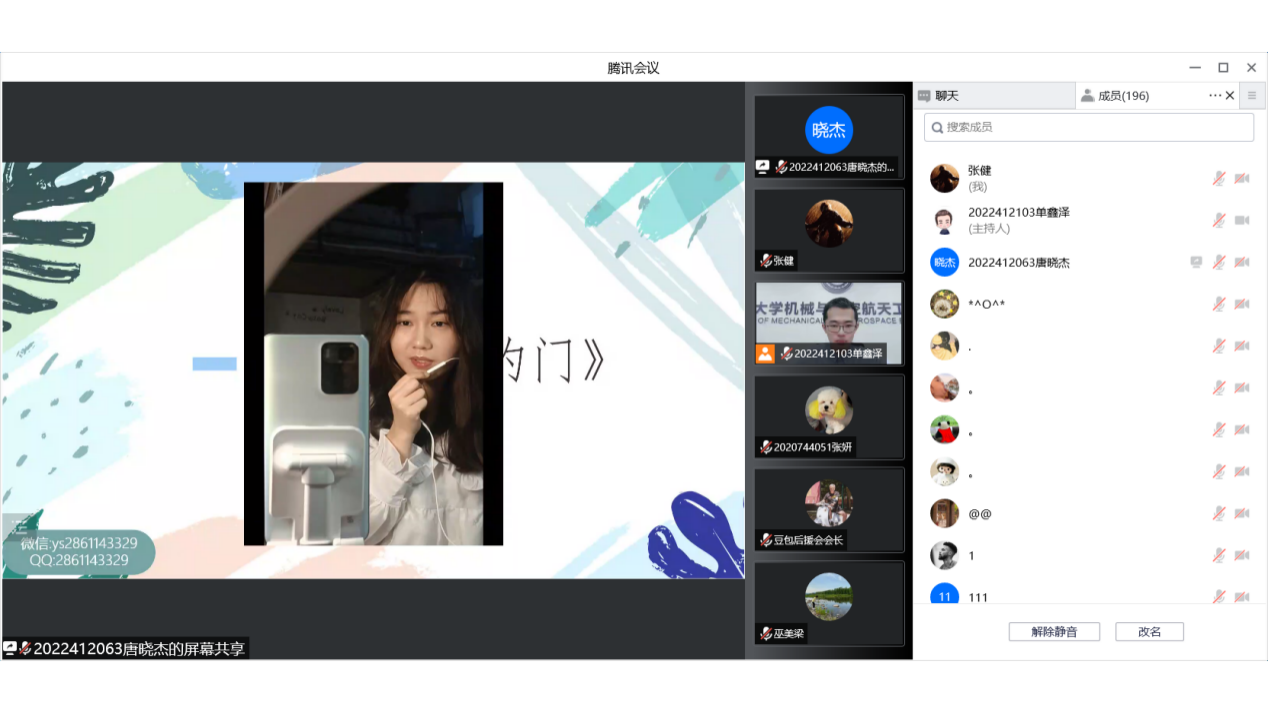Open the three-dots options on the 成员 tab
The height and width of the screenshot is (714, 1269).
tap(1214, 96)
